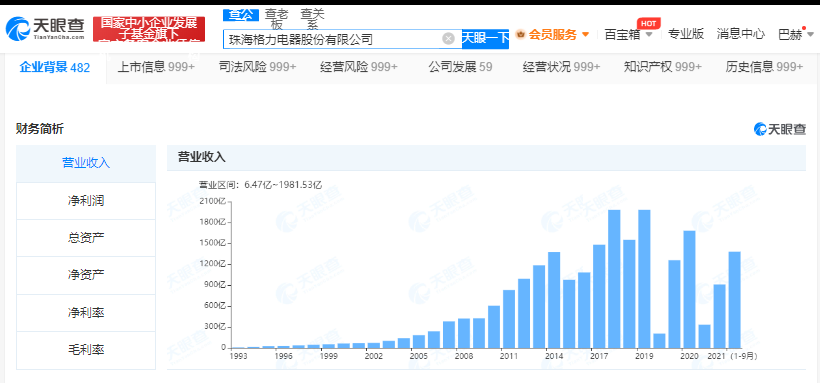
Task: Click the 营业收入 chart panel title
Action: (201, 157)
